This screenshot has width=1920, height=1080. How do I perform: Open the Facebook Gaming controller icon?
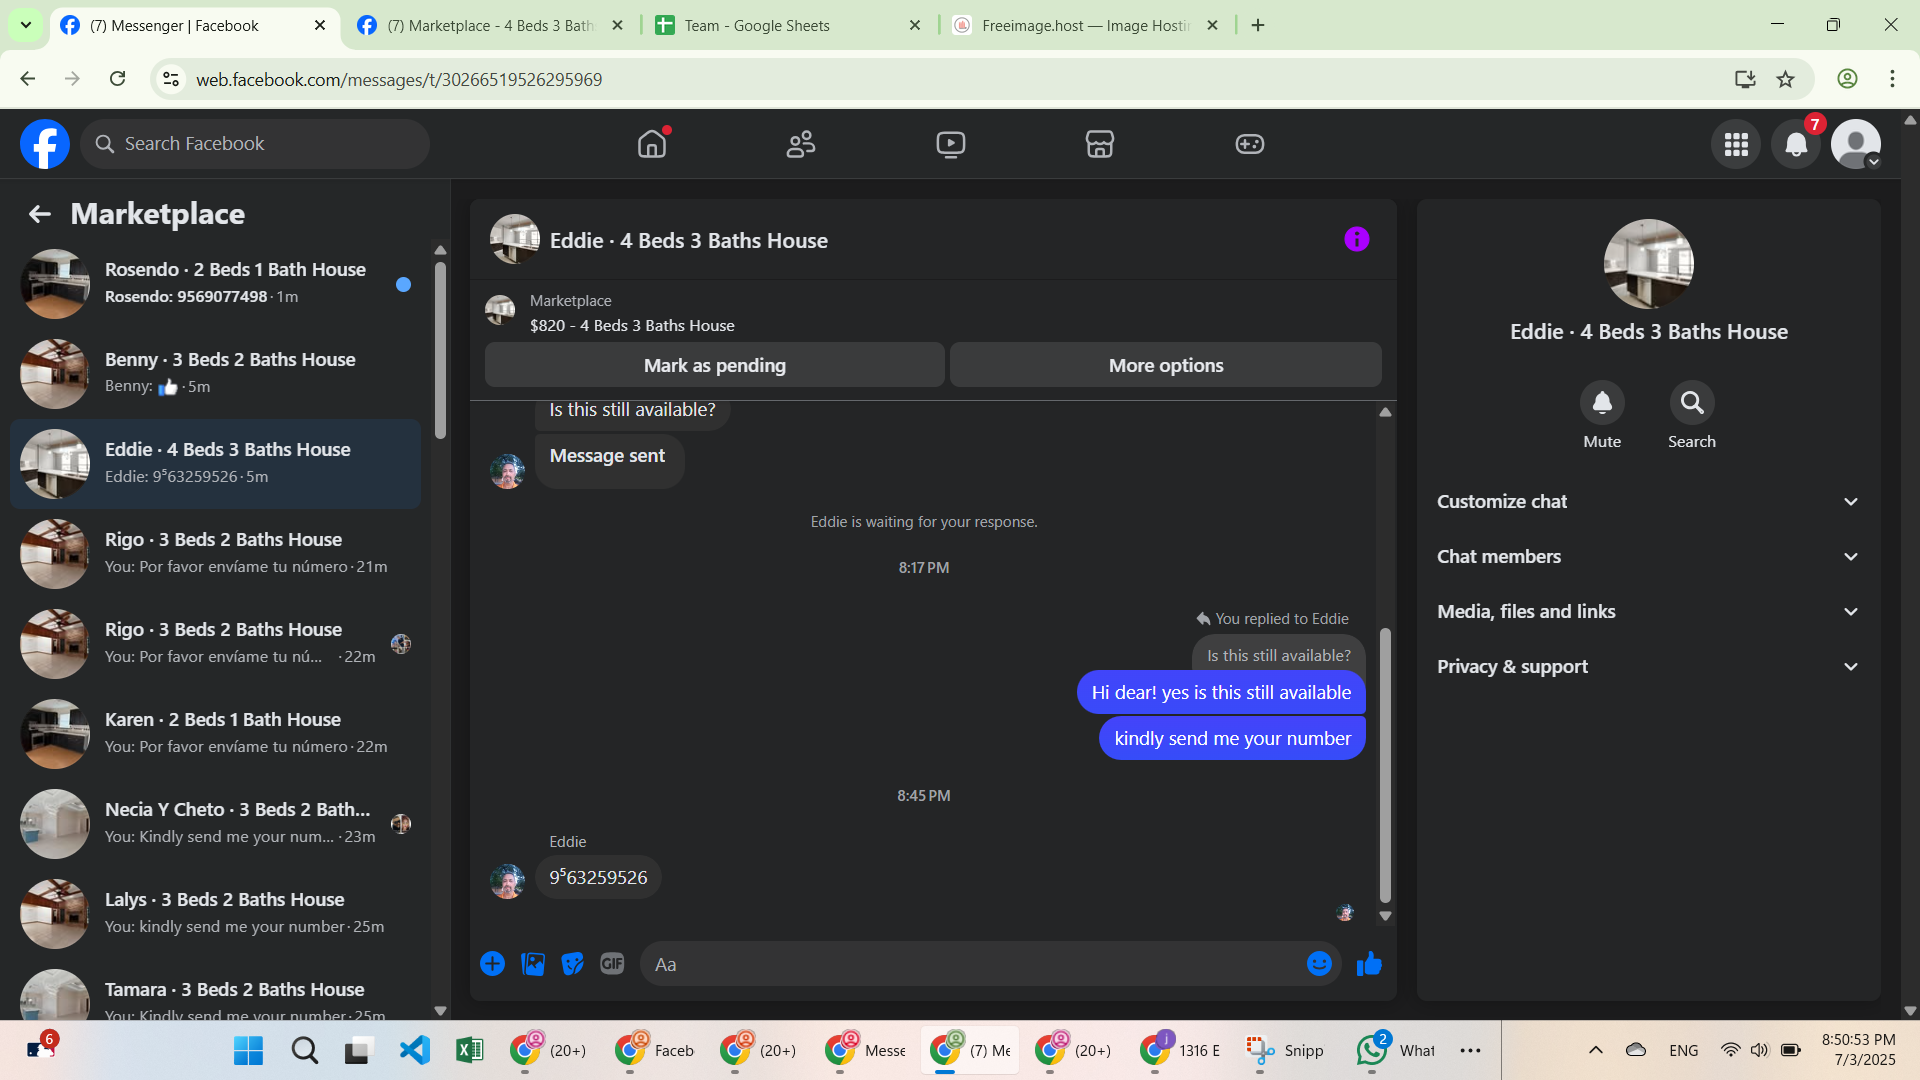coord(1249,144)
